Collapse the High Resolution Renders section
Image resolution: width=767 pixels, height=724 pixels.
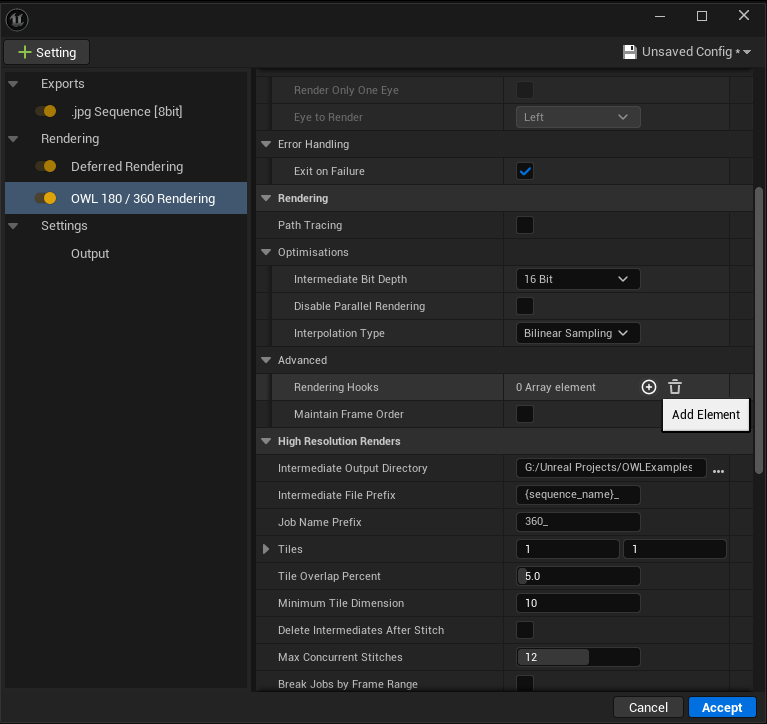point(266,441)
